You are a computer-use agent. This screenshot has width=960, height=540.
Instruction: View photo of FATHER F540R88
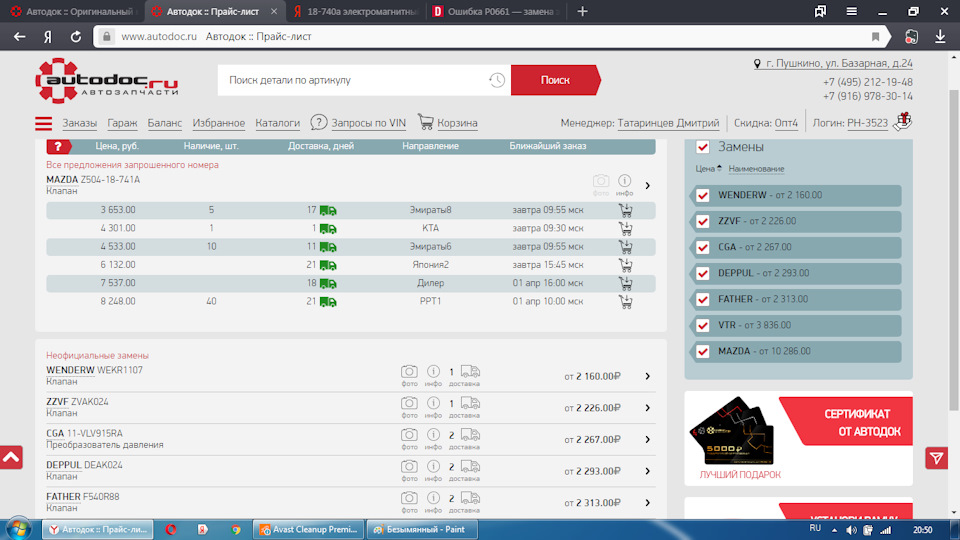pos(409,502)
